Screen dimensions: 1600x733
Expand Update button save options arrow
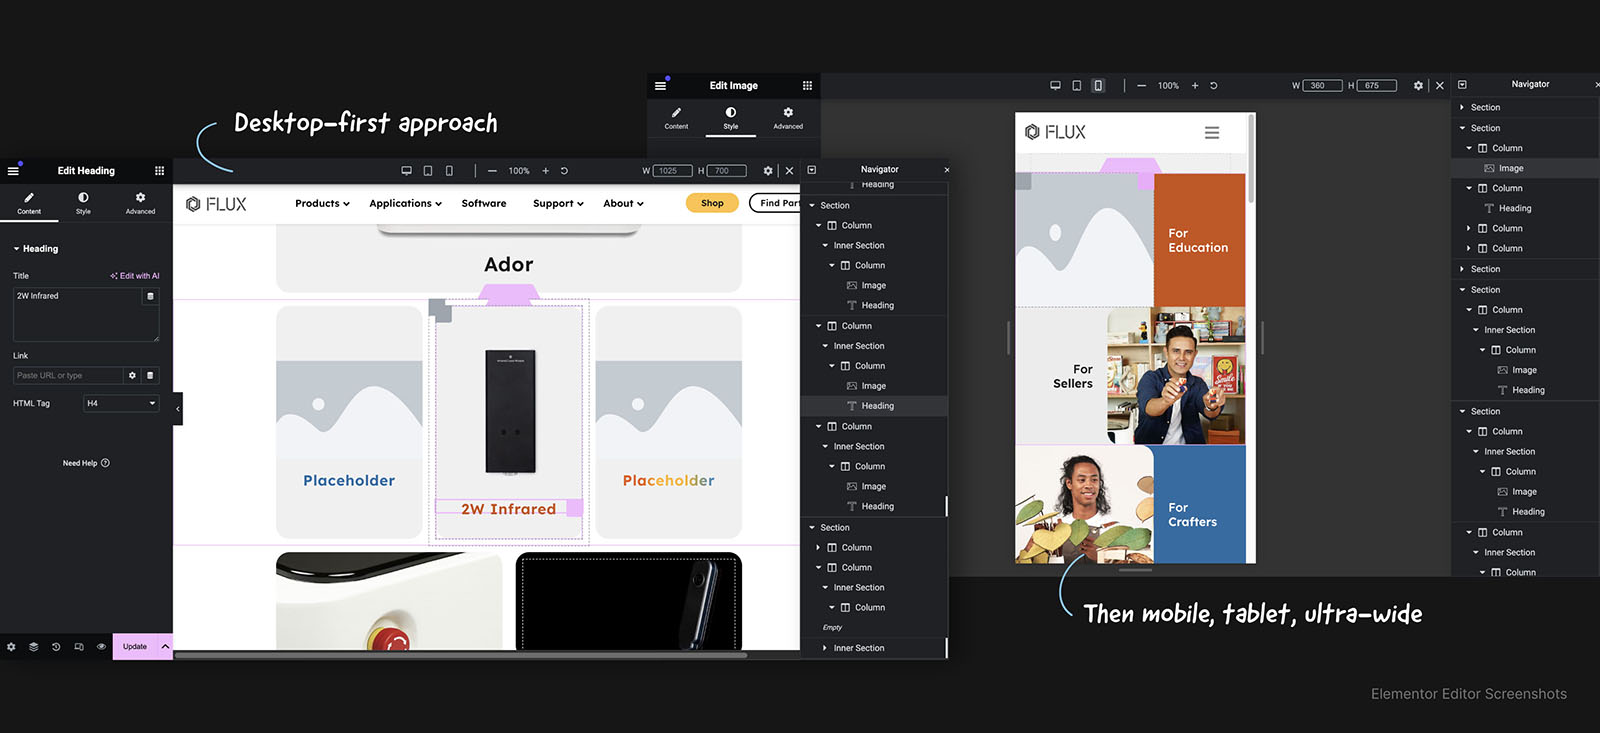165,647
